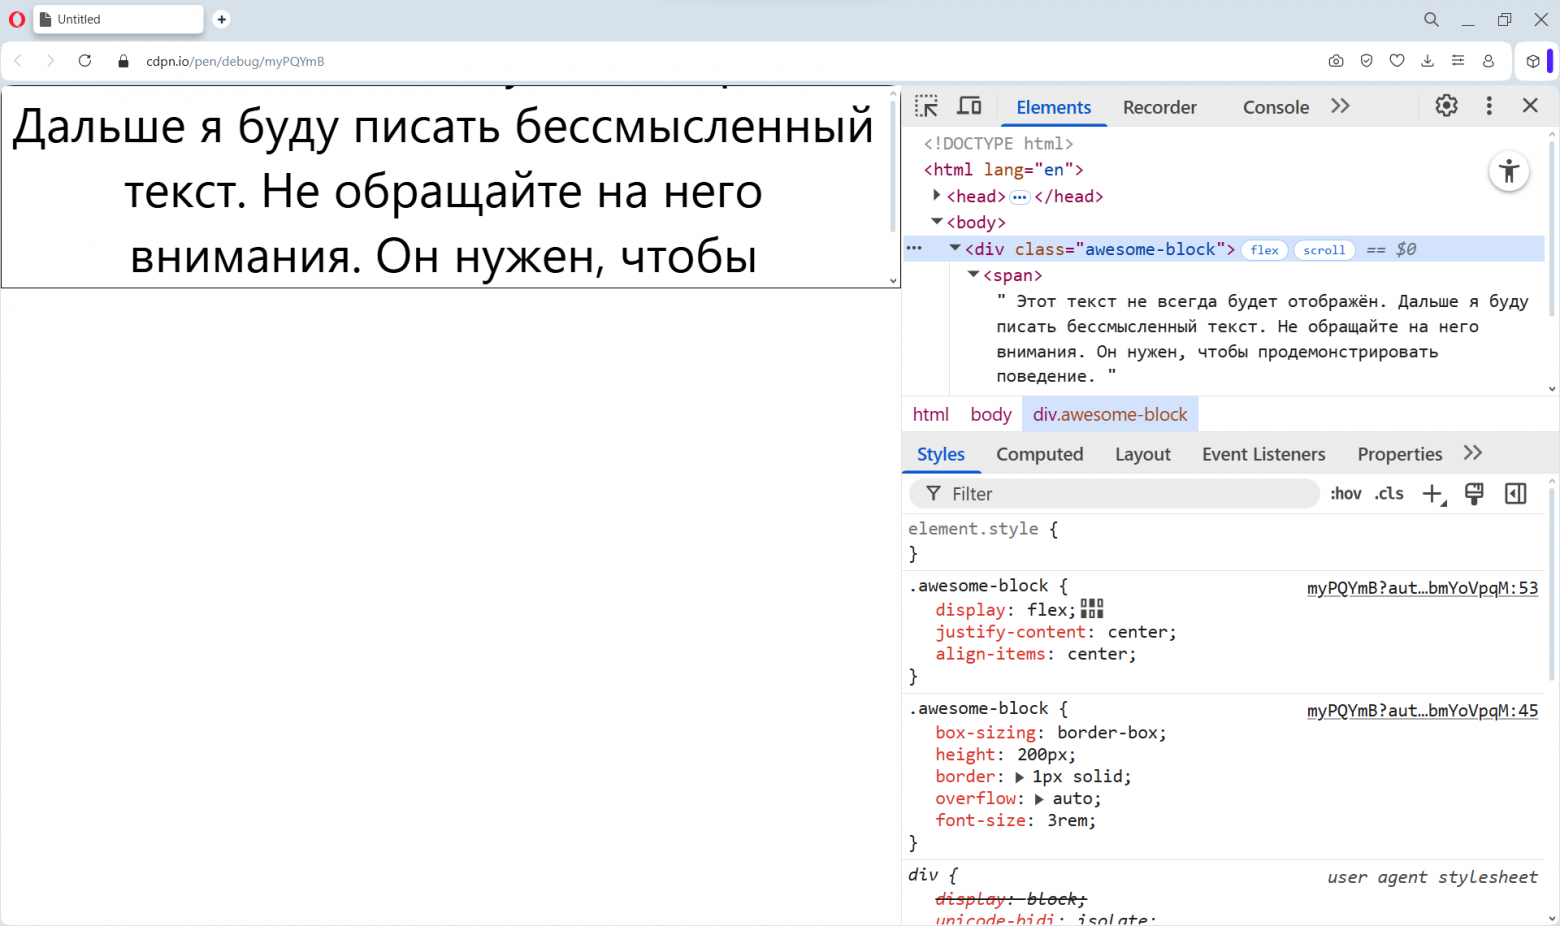This screenshot has height=926, width=1560.
Task: Open DevTools settings gear
Action: (x=1446, y=105)
